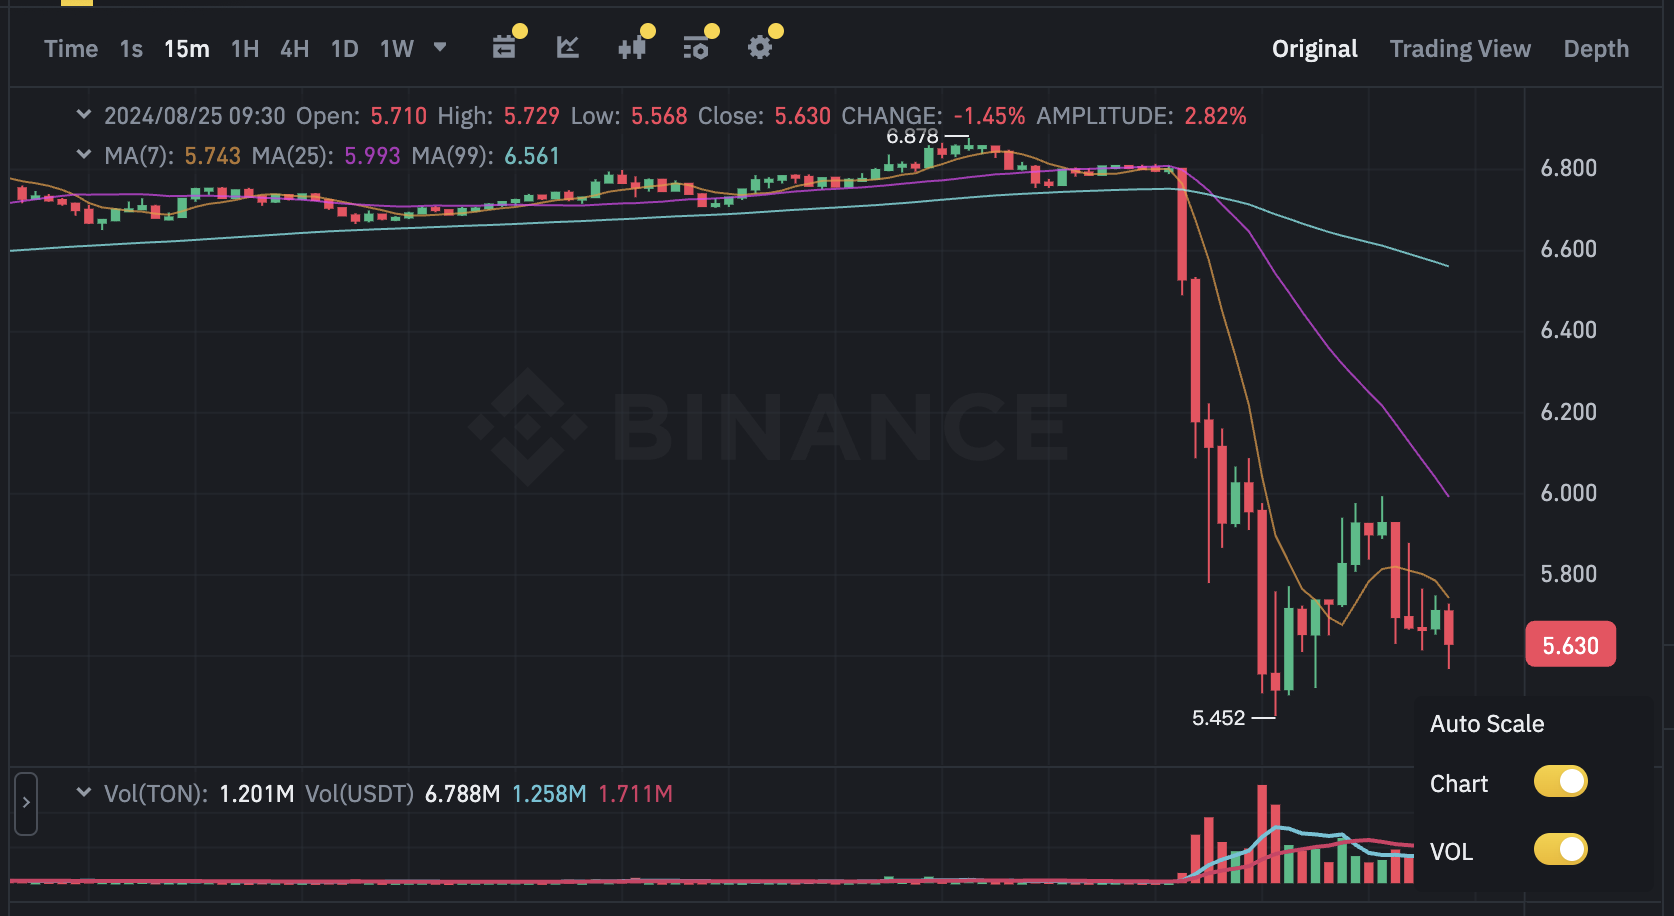Open the candlestick chart style icon
Screen dimensions: 1674x916
pos(632,47)
